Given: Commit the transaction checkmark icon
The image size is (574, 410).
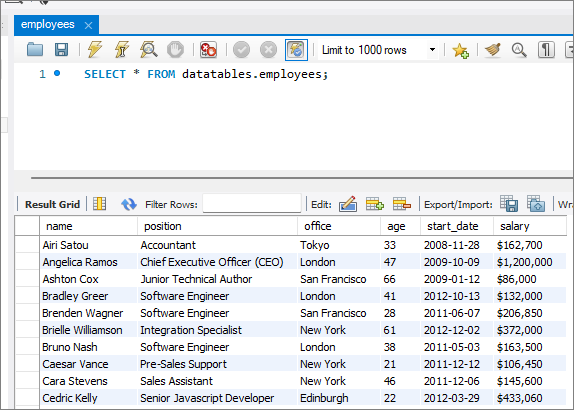Looking at the screenshot, I should click(241, 49).
